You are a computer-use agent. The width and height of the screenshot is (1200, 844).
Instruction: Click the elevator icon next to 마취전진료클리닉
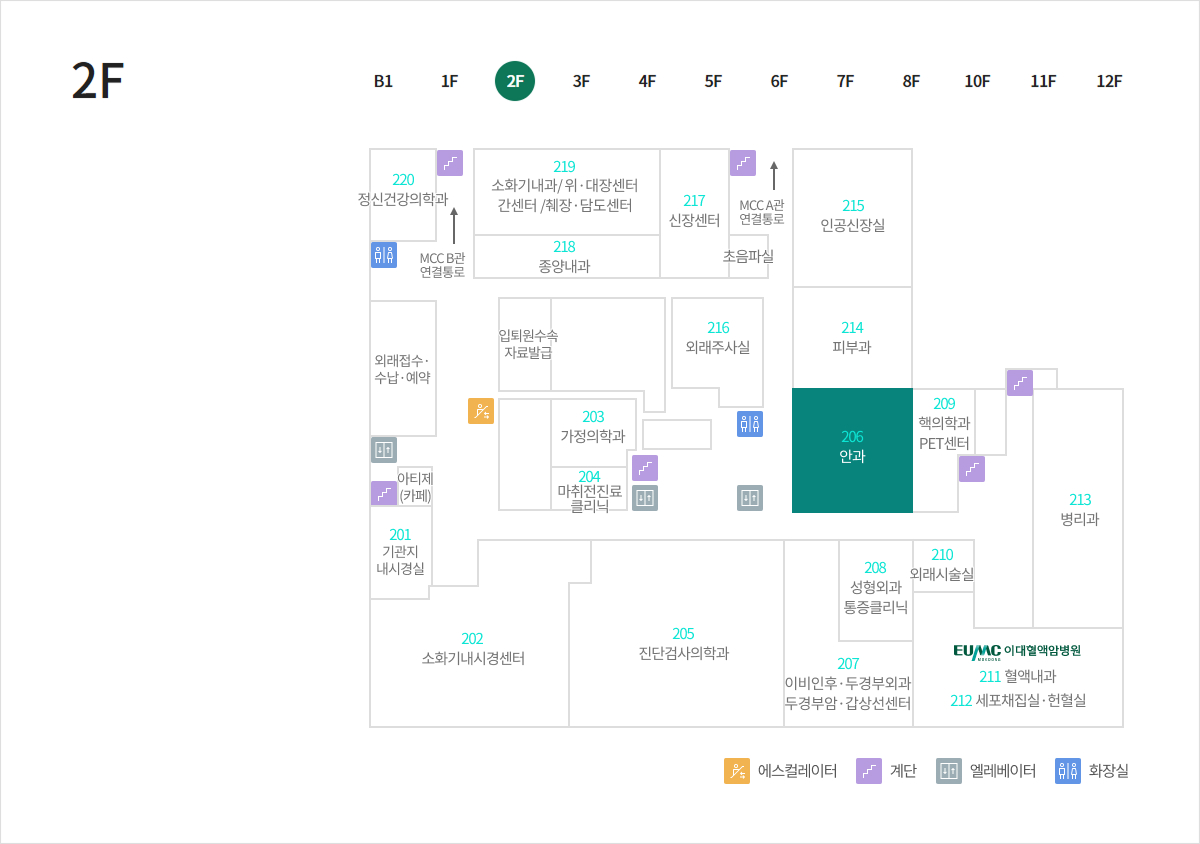645,498
